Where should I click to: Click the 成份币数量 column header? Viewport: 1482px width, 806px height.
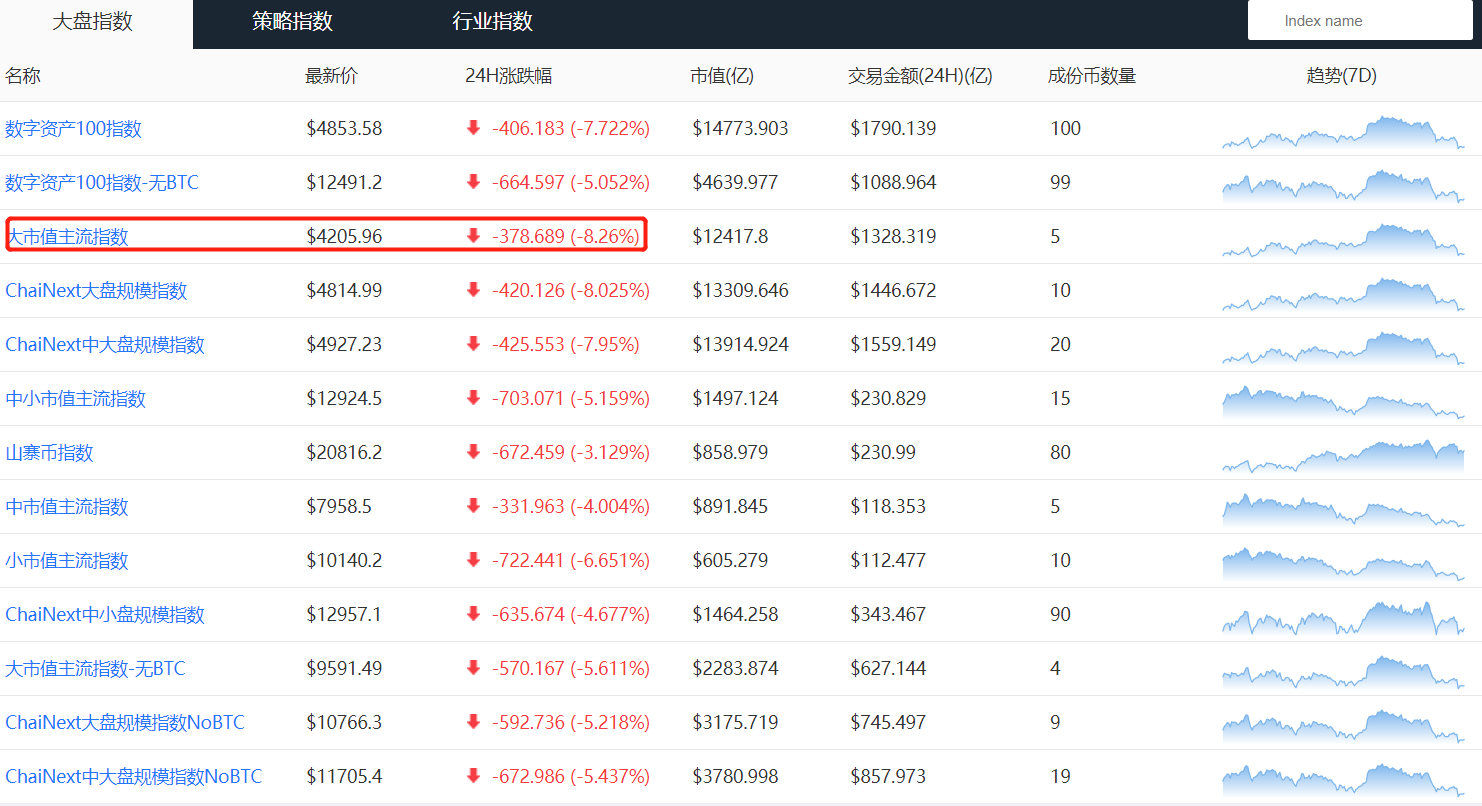pos(1092,76)
